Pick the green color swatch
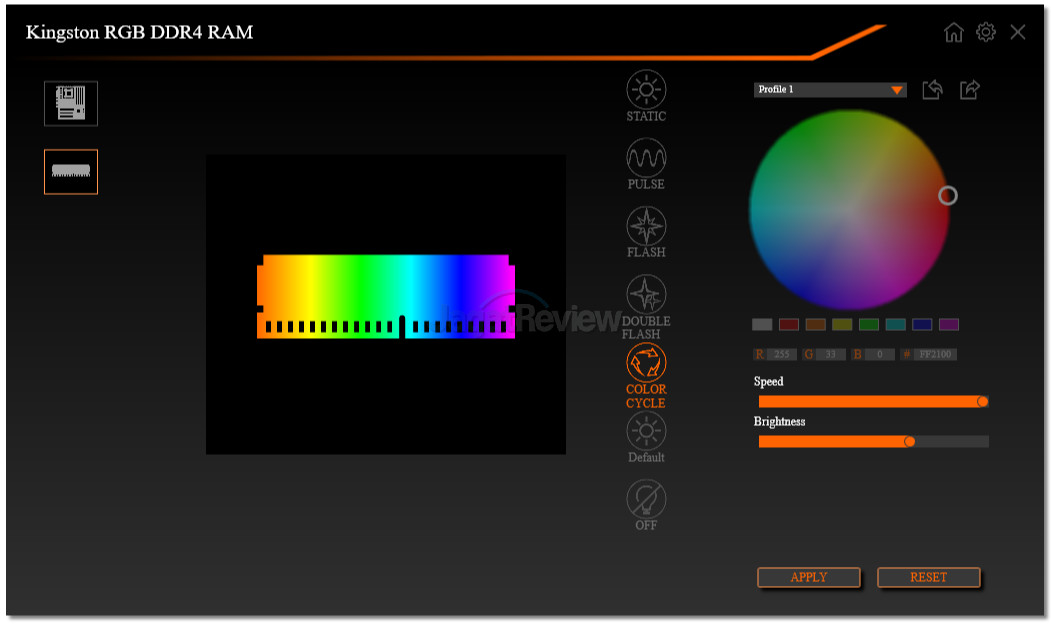 (869, 324)
